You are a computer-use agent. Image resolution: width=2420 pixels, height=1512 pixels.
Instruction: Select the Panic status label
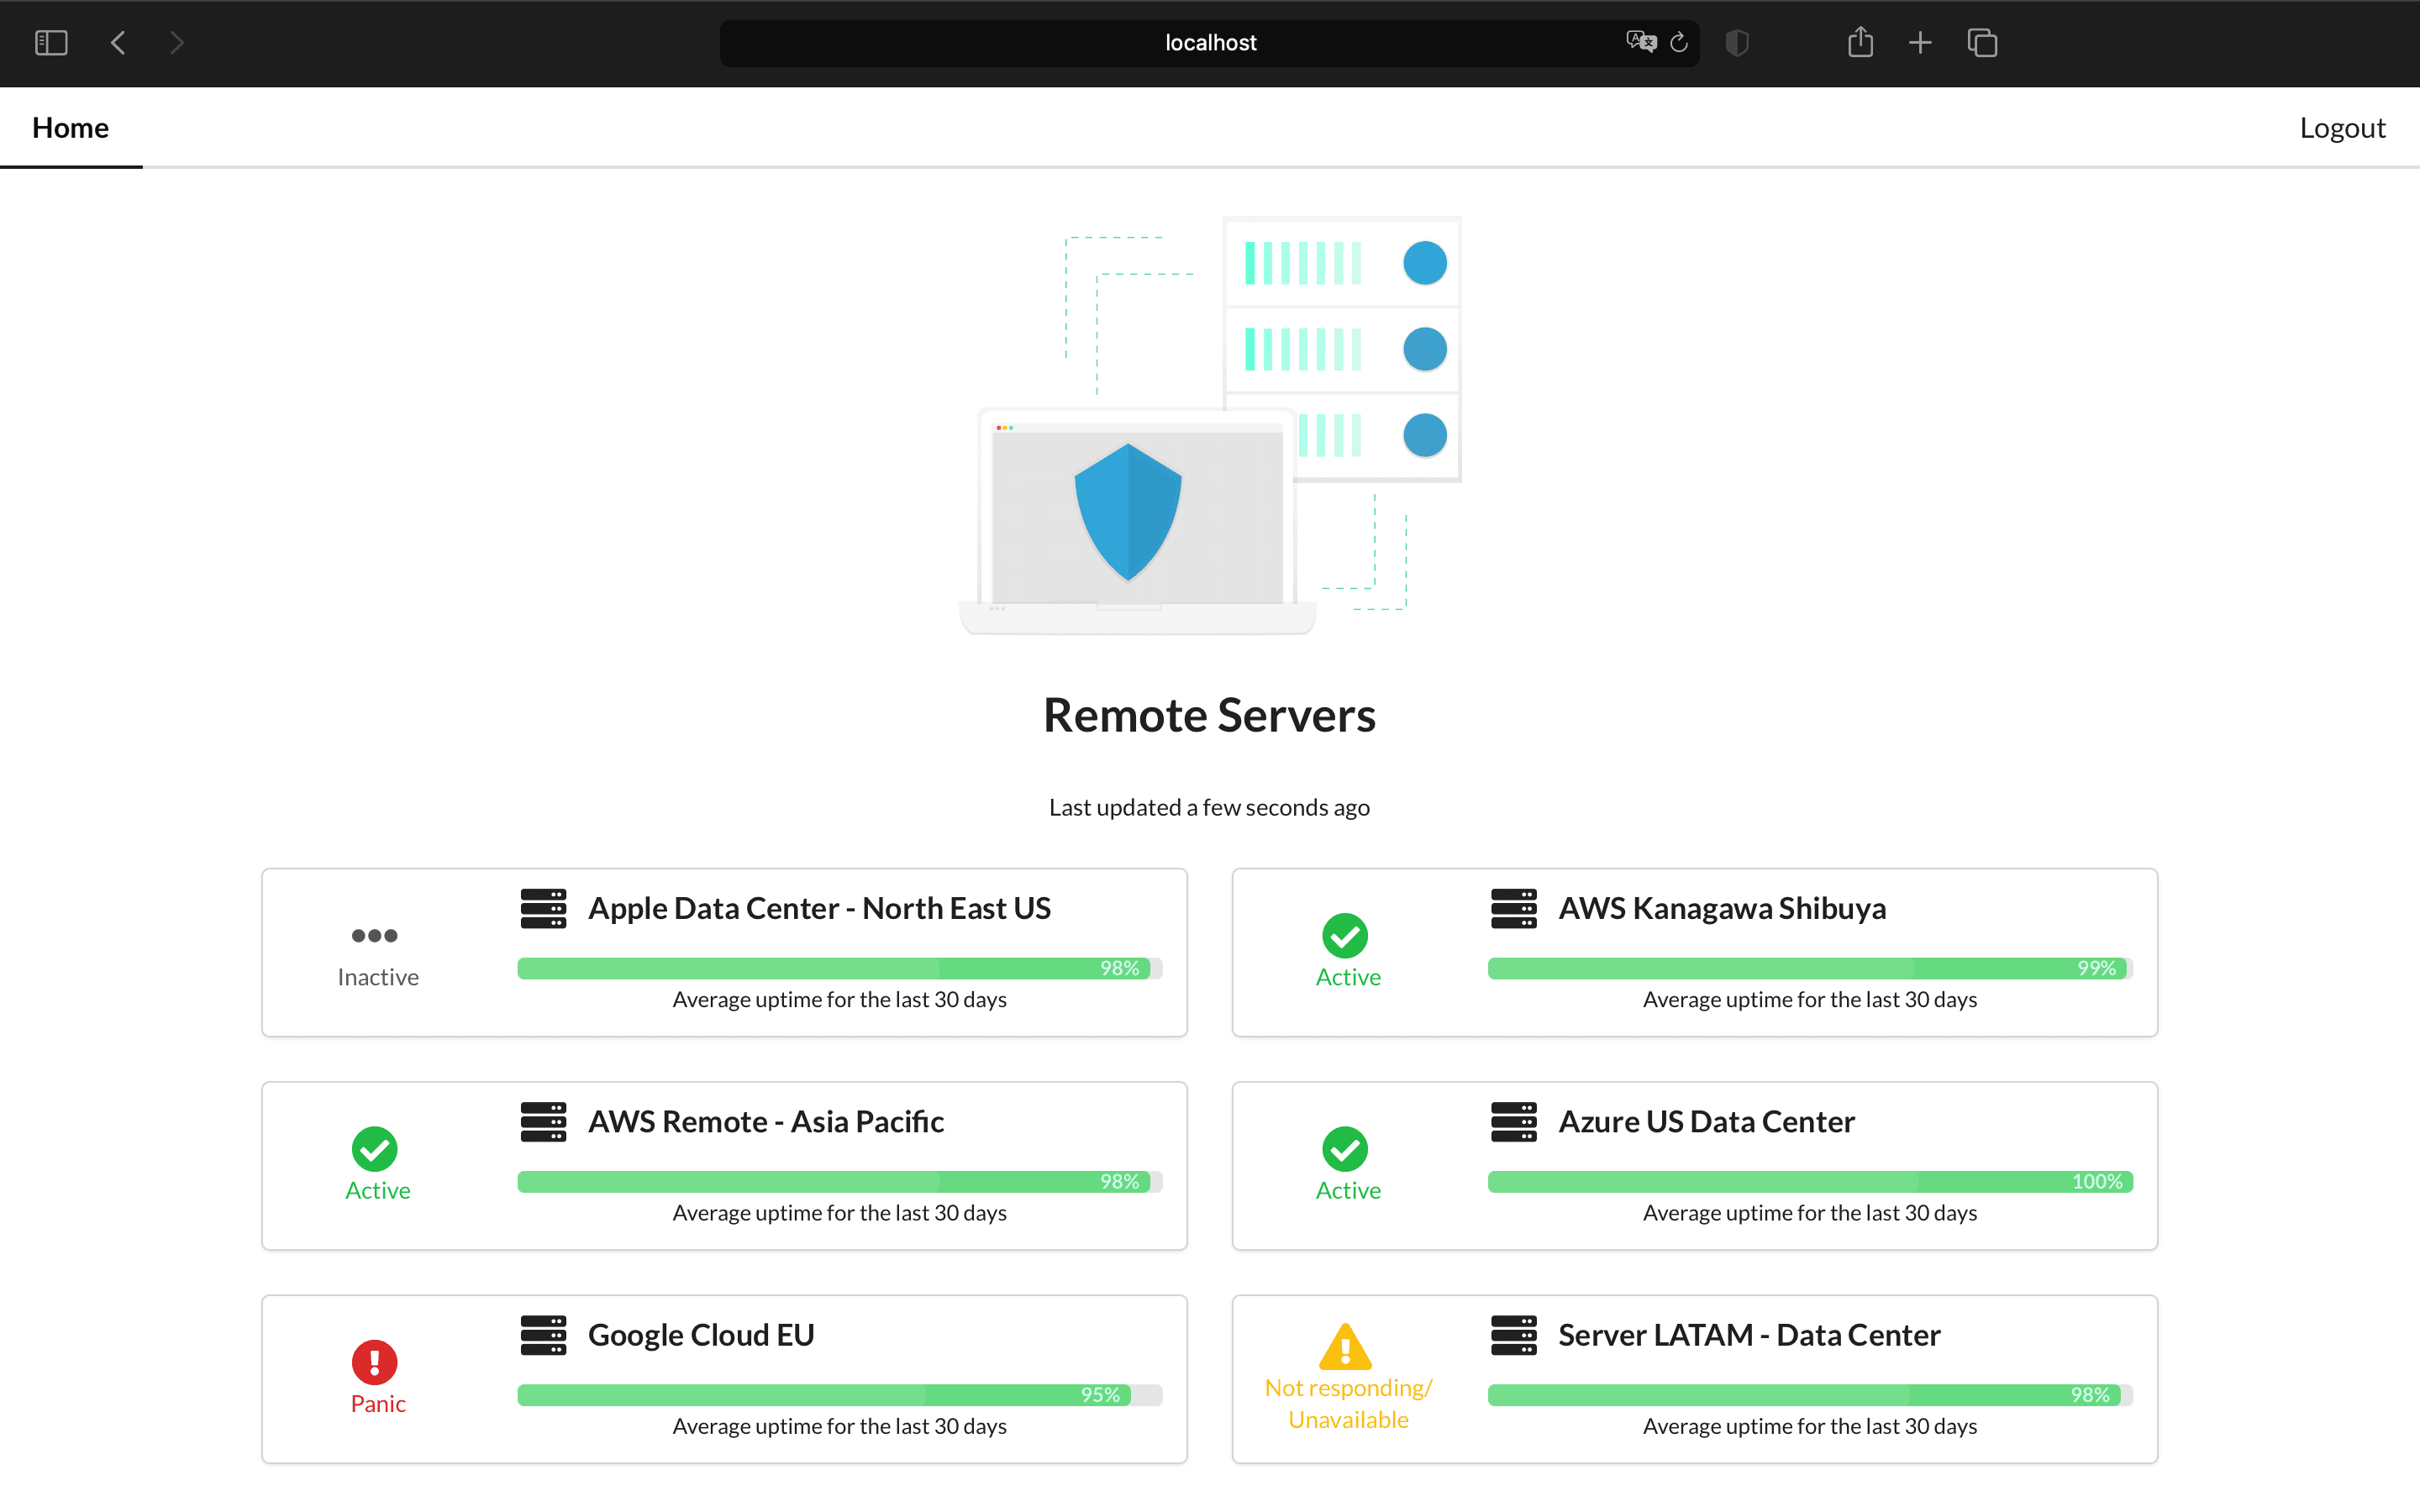point(378,1404)
